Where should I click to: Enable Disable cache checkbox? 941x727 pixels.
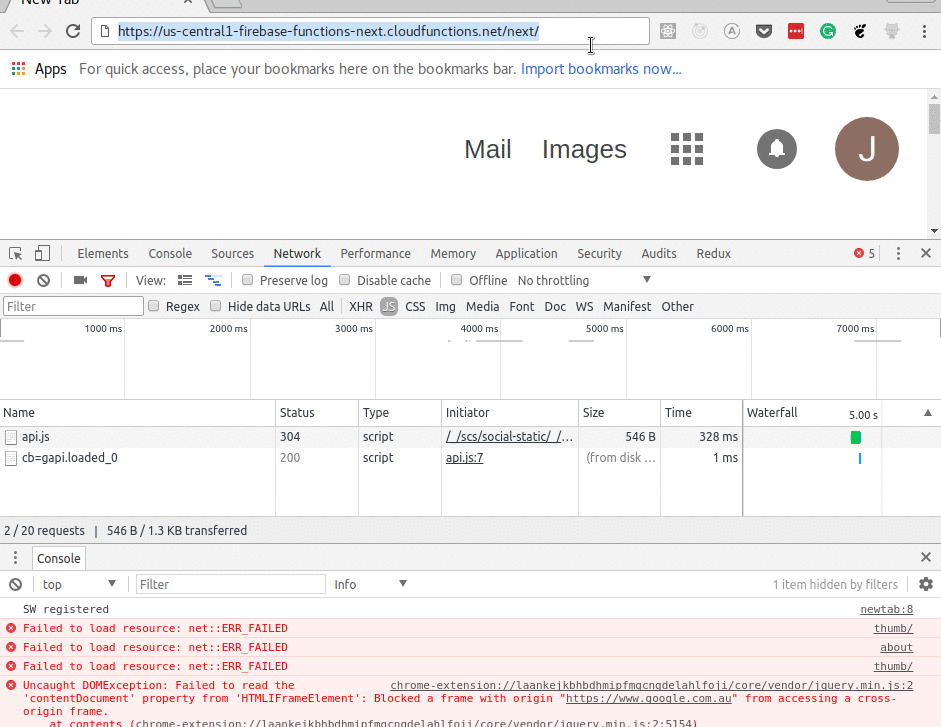(344, 280)
